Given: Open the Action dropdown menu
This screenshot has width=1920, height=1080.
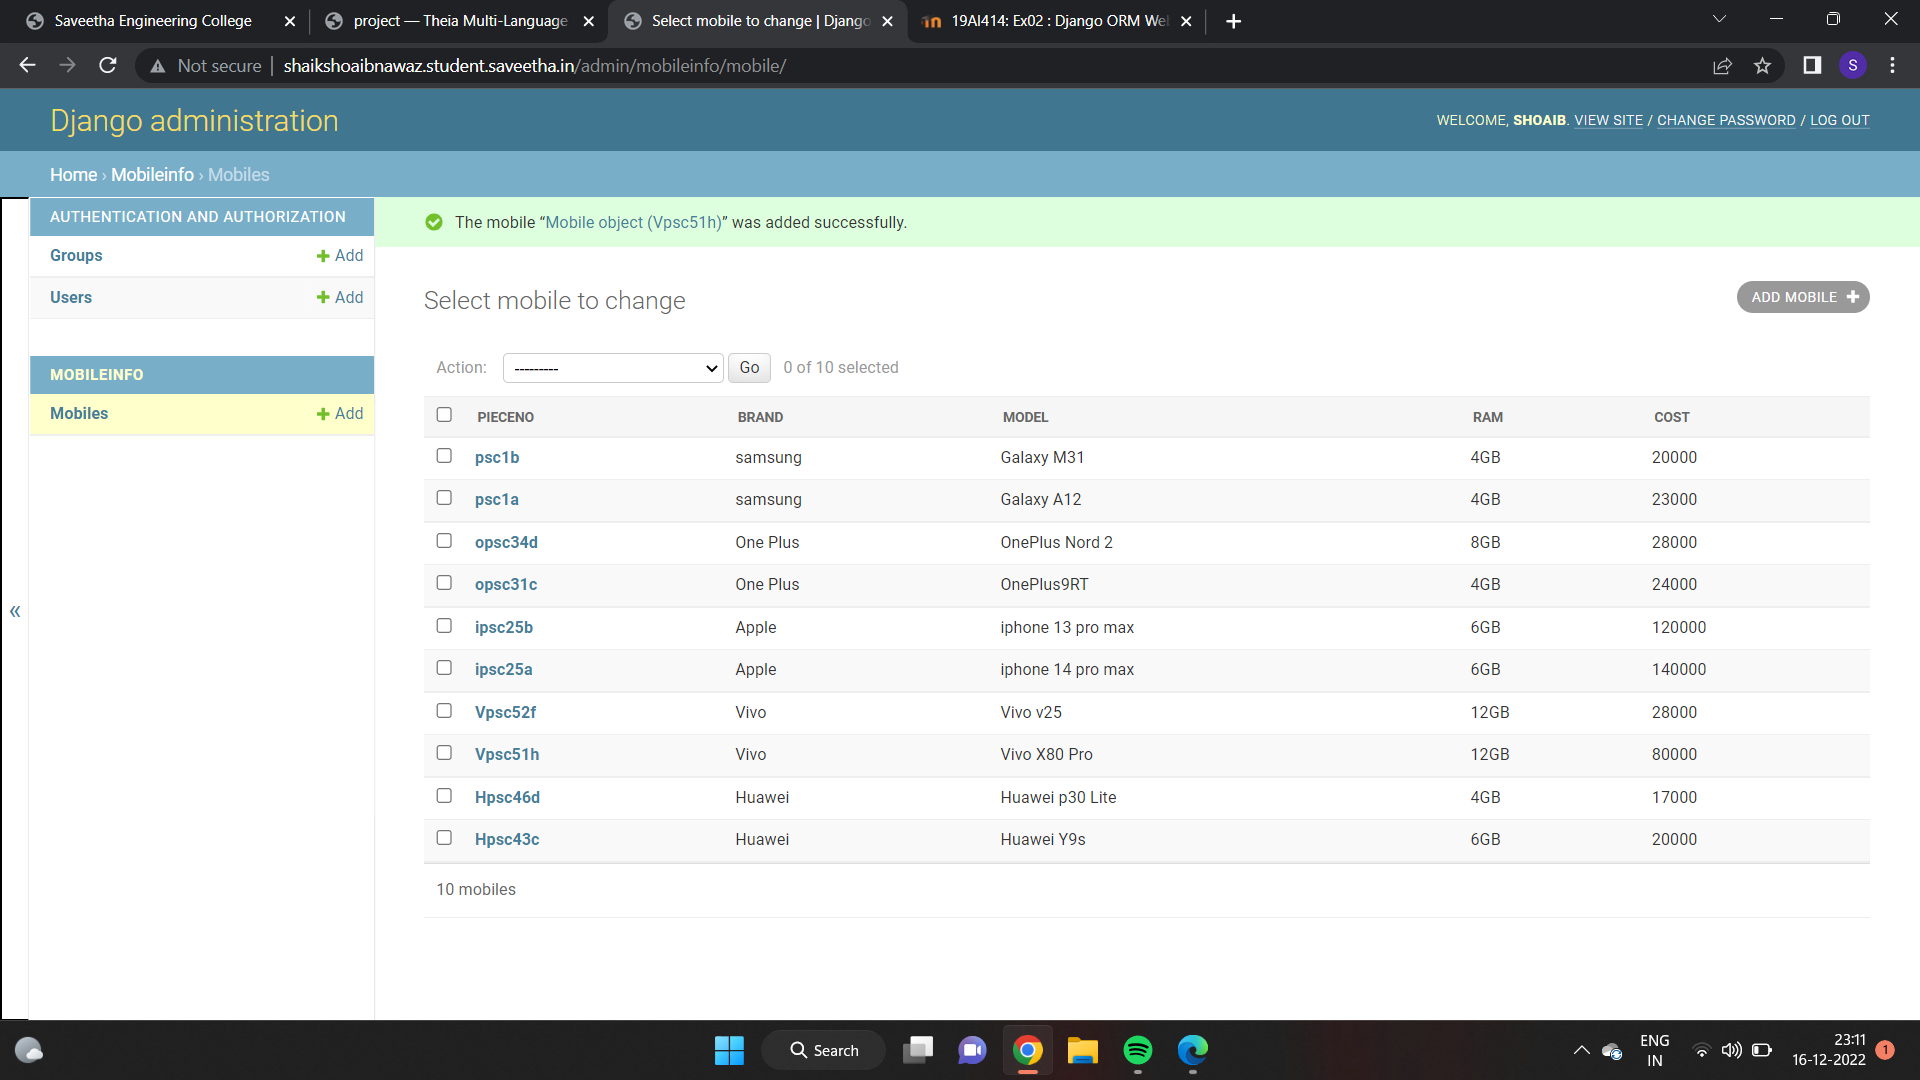Looking at the screenshot, I should pos(612,368).
